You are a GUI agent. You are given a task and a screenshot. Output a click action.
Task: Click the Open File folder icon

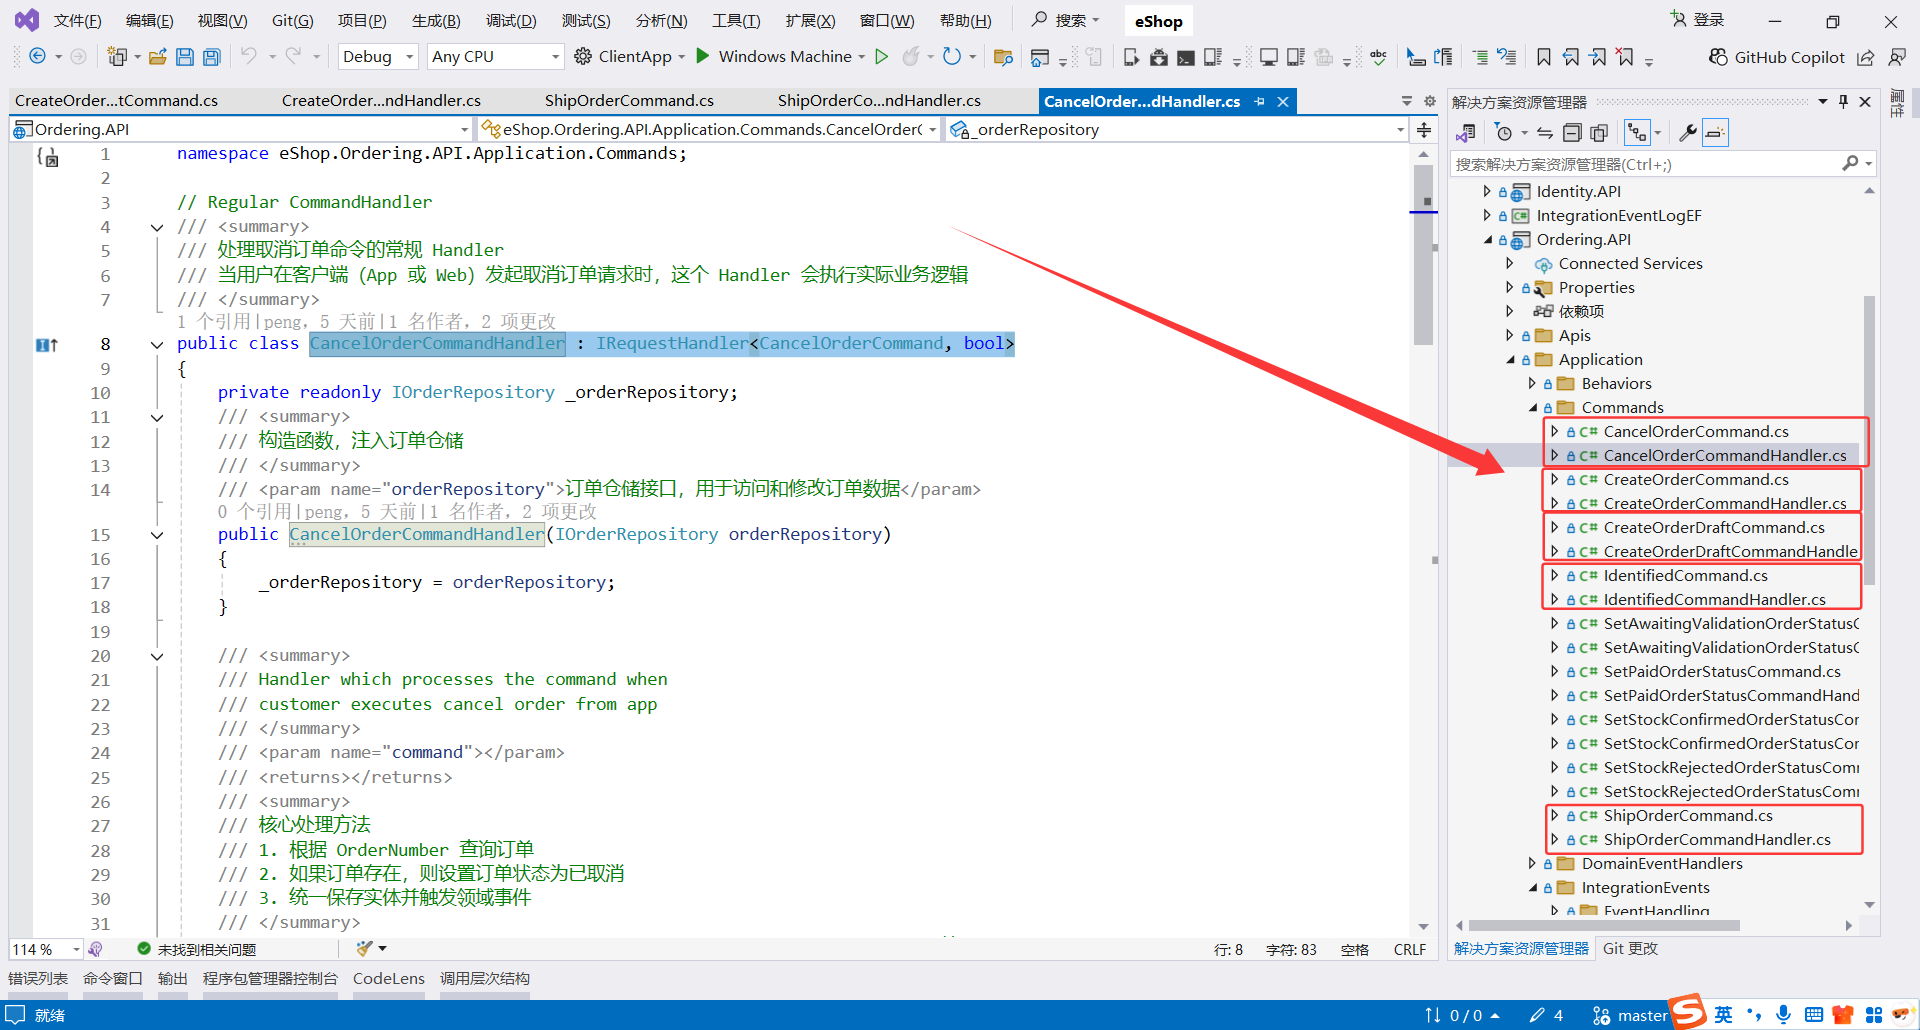pos(157,57)
